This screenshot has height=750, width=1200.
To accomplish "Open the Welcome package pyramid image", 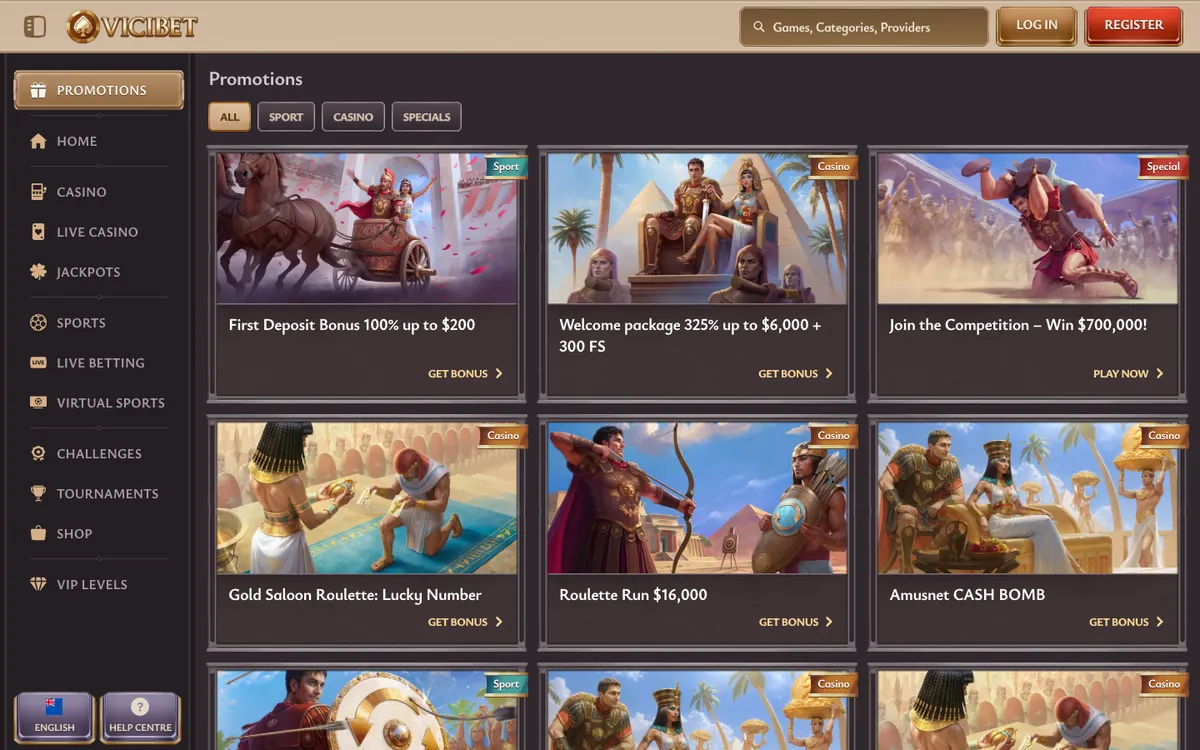I will pos(697,228).
